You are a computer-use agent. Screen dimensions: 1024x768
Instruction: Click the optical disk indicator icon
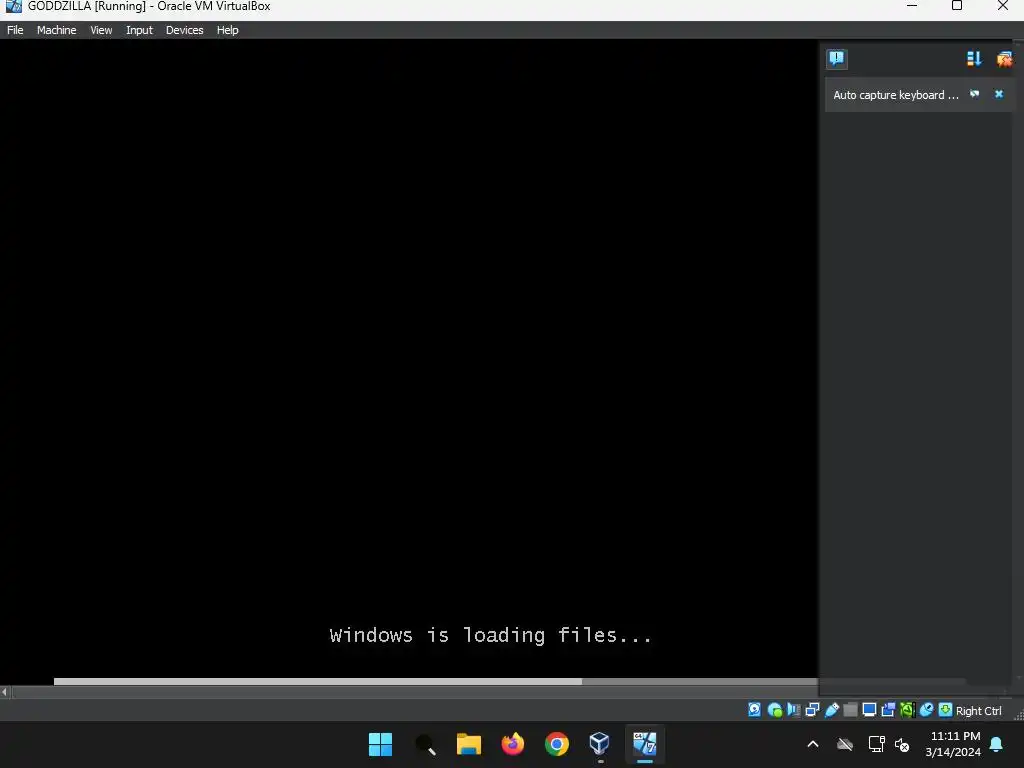point(775,710)
